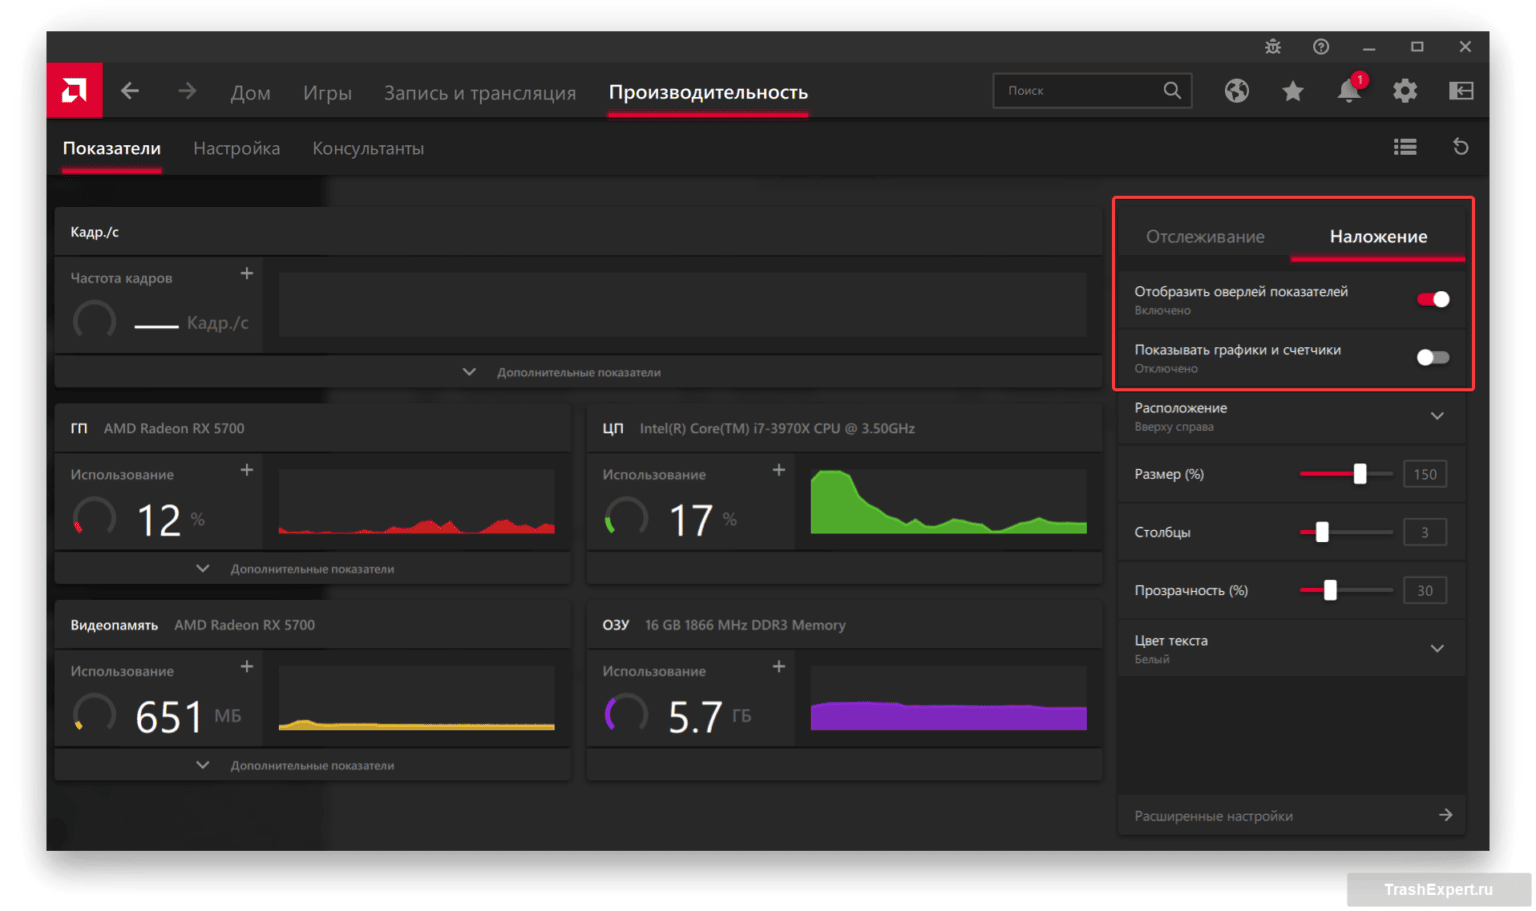Enable show graphs and counters toggle
Viewport: 1536px width, 911px height.
tap(1432, 357)
